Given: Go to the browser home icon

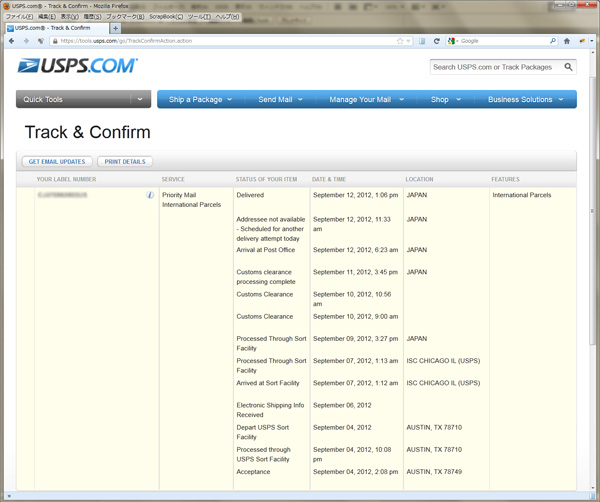Looking at the screenshot, I should [x=567, y=41].
